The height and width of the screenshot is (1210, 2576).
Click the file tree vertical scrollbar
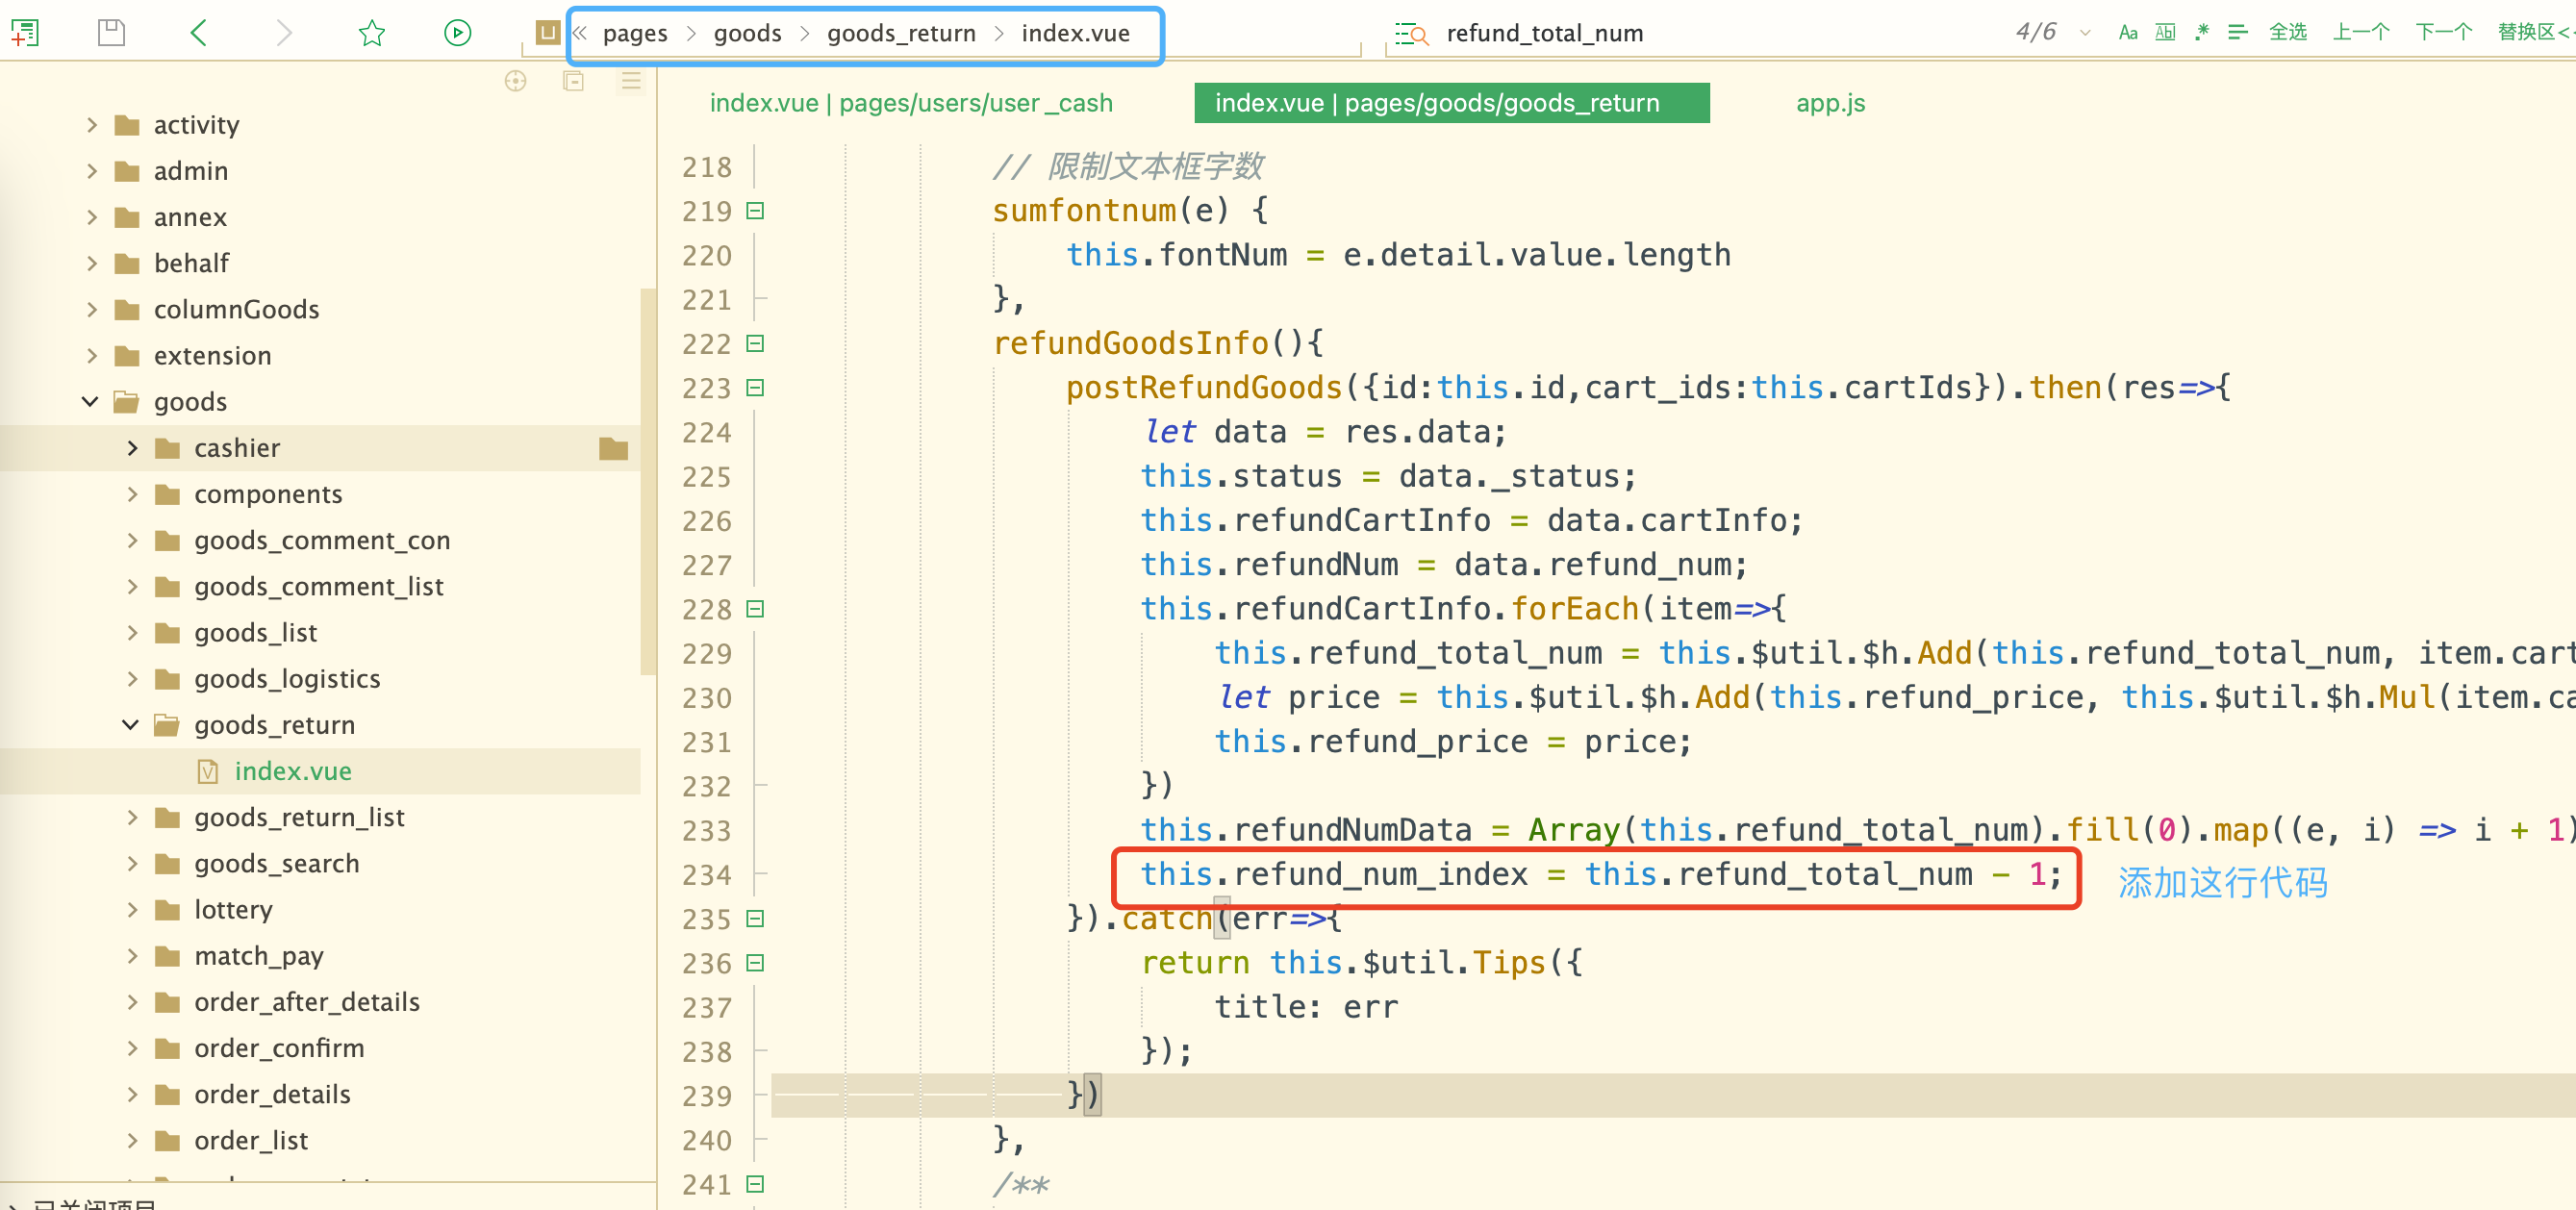click(x=648, y=480)
